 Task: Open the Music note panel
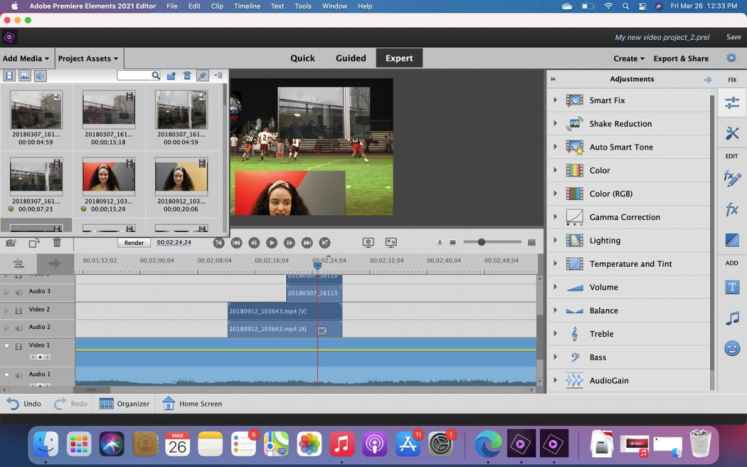(x=732, y=318)
